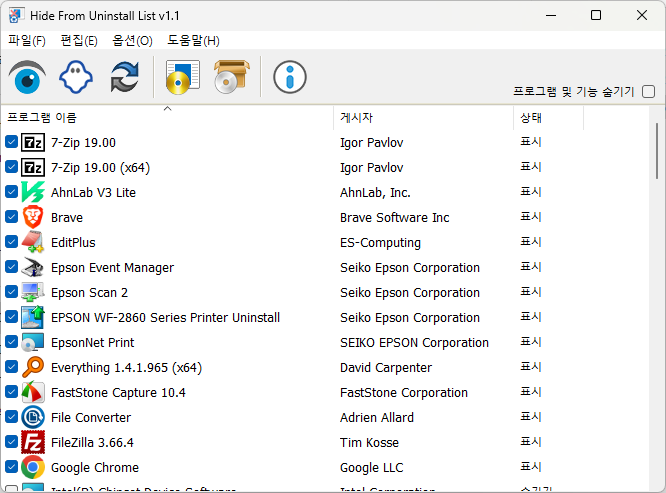Viewport: 666px width, 493px height.
Task: Click the FileZilla program icon
Action: click(33, 442)
